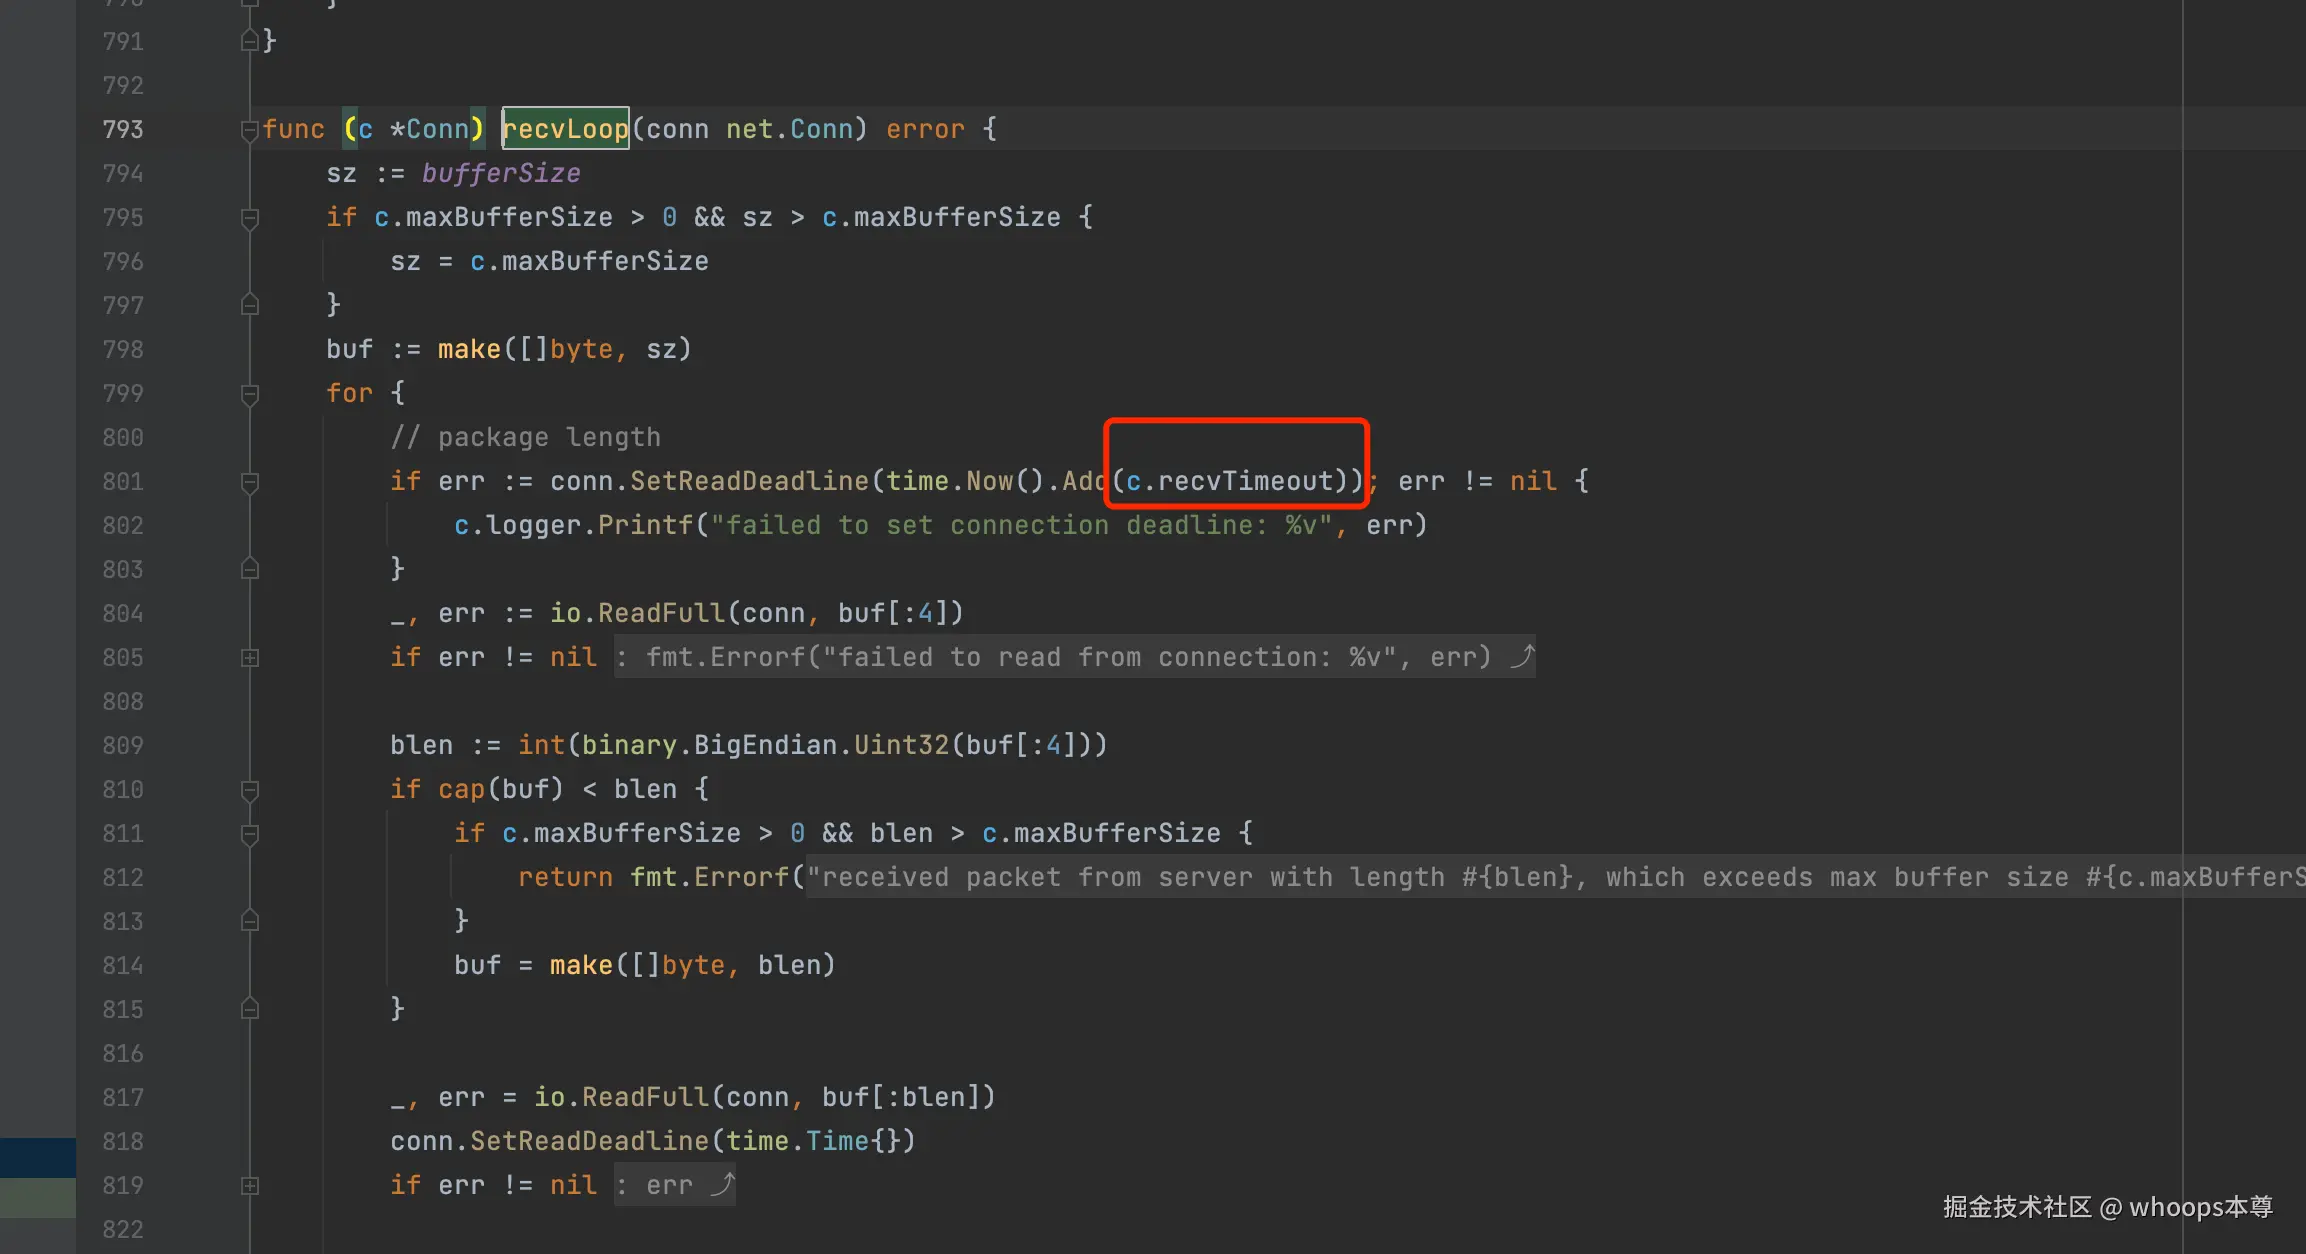Click the highlighted recvLoop function name
The height and width of the screenshot is (1254, 2306).
pyautogui.click(x=565, y=129)
